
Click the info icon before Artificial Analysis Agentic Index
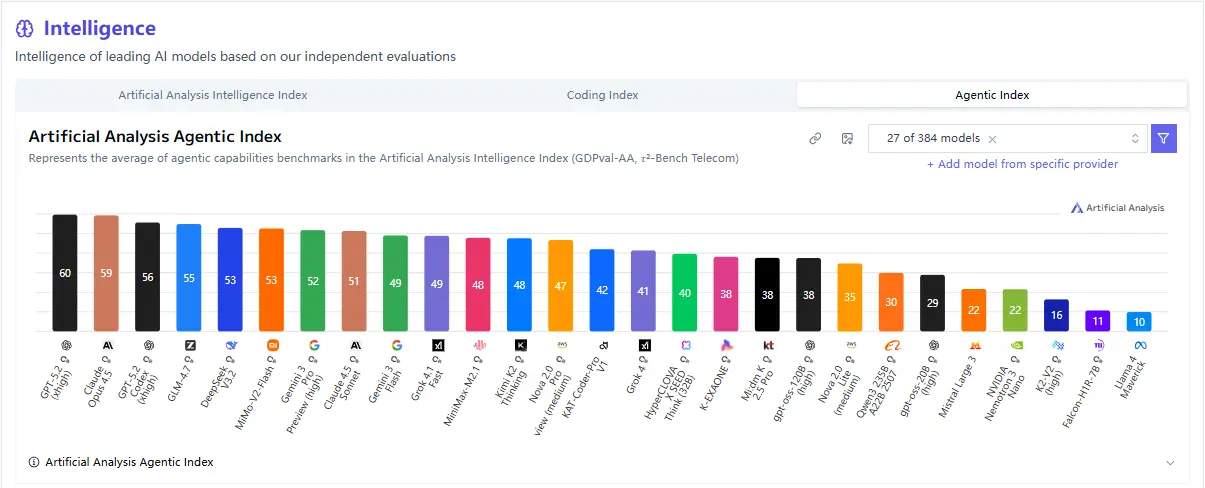pos(34,462)
